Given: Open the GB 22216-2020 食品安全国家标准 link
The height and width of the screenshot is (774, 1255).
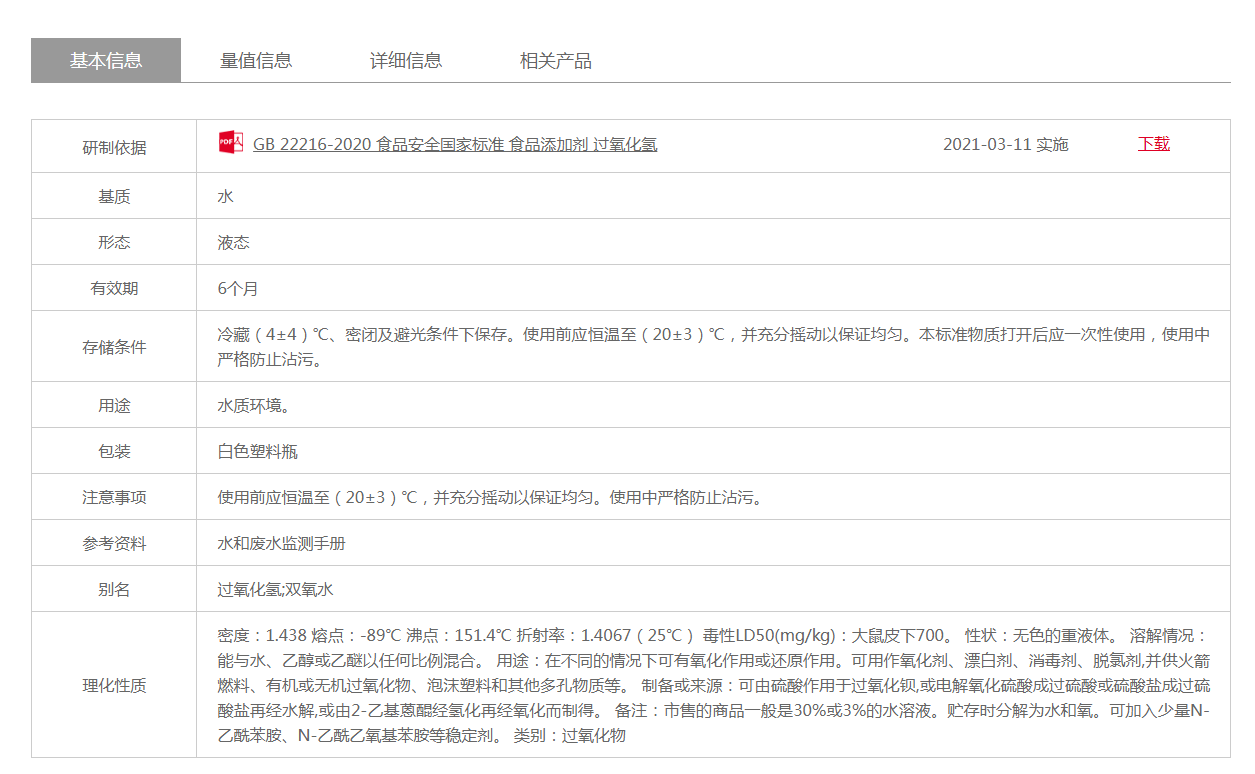Looking at the screenshot, I should pyautogui.click(x=455, y=144).
